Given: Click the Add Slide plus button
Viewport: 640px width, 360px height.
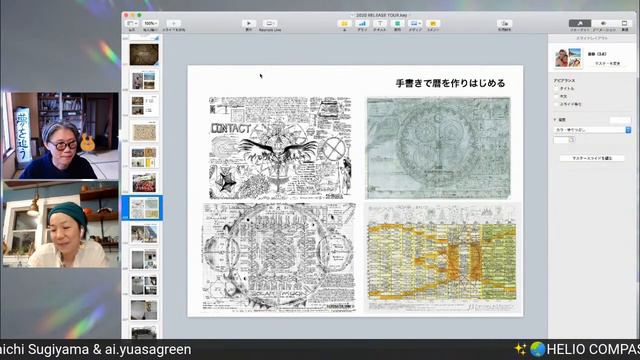Looking at the screenshot, I should pyautogui.click(x=173, y=24).
